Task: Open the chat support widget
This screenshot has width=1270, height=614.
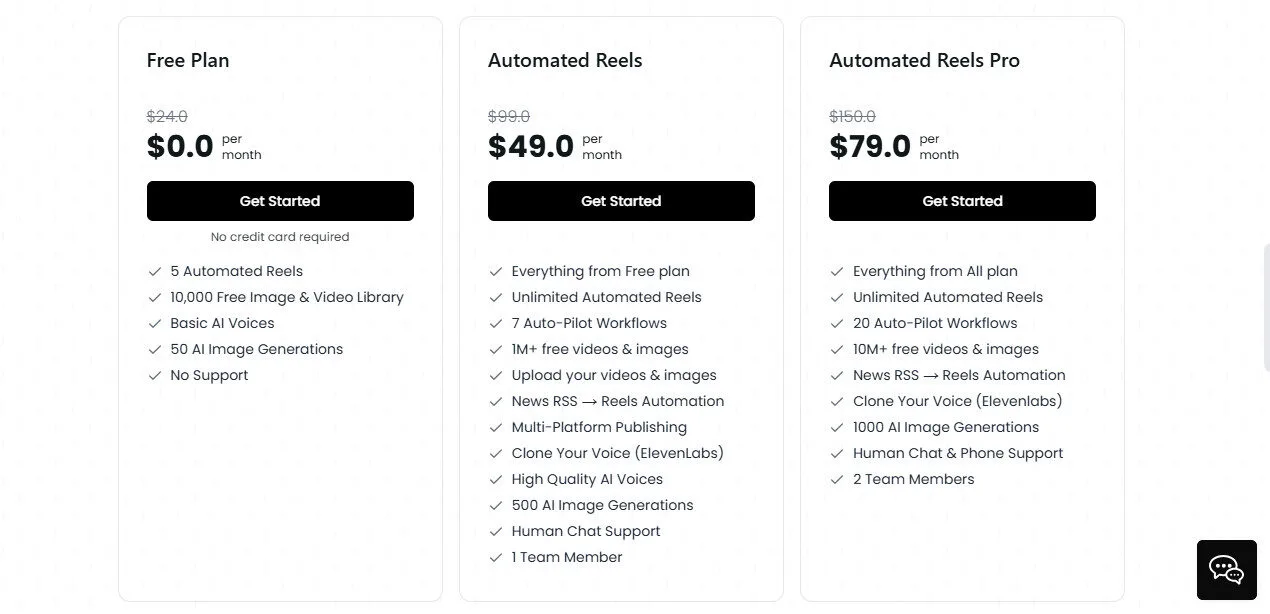Action: tap(1226, 570)
